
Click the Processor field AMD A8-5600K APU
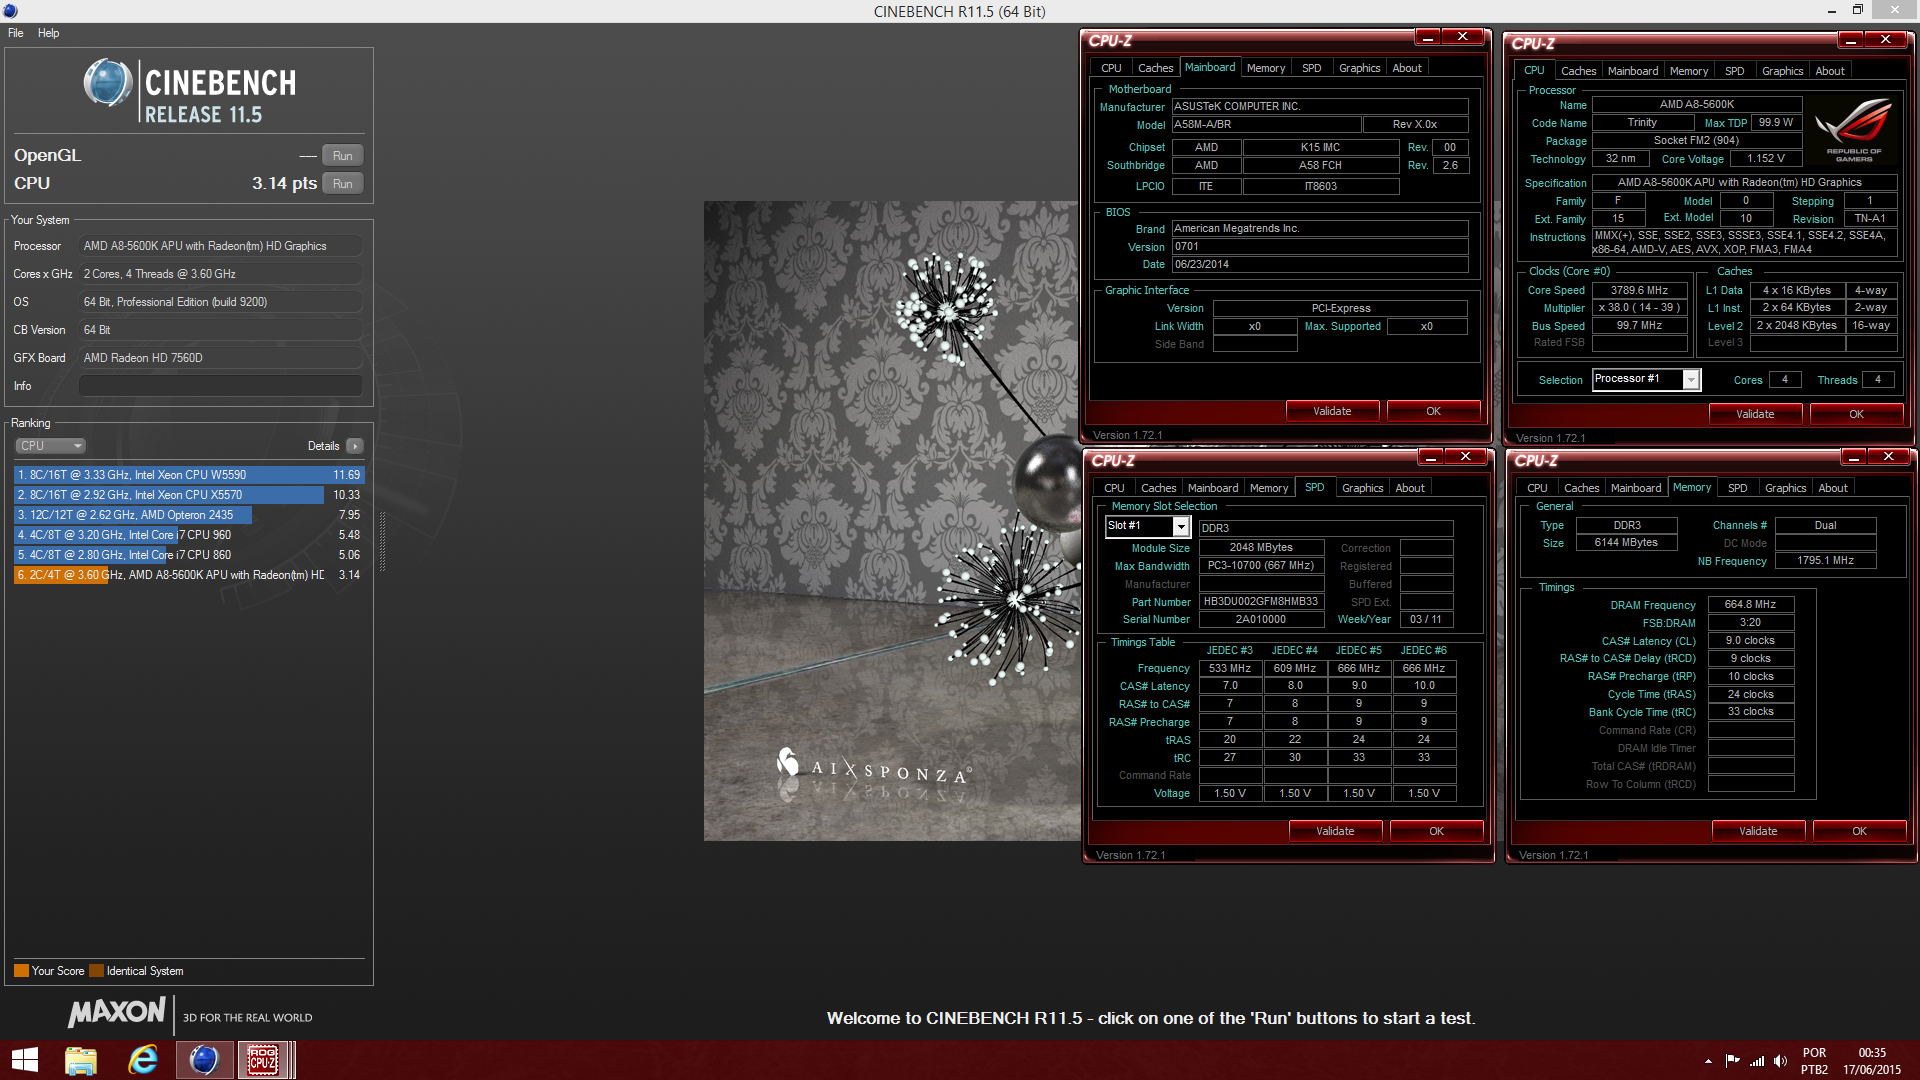pos(221,246)
